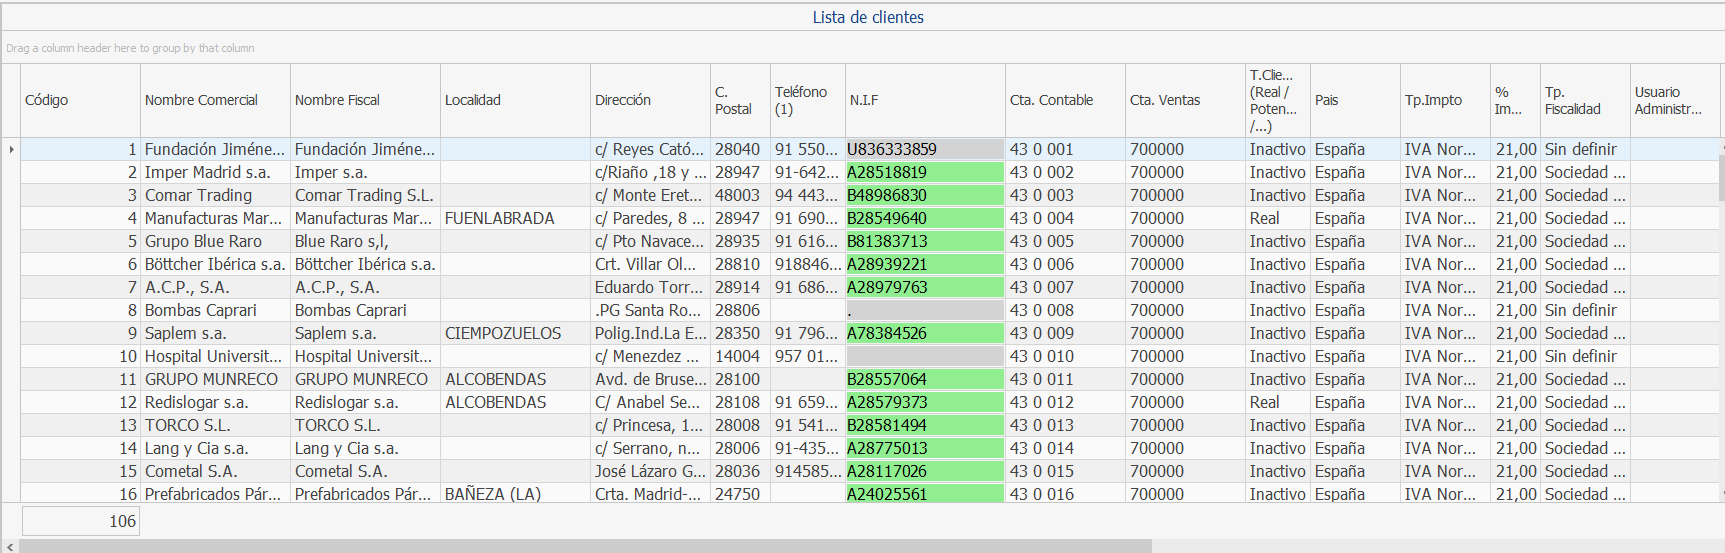The height and width of the screenshot is (553, 1725).
Task: Click the FUENLABRADA locality cell
Action: point(499,218)
